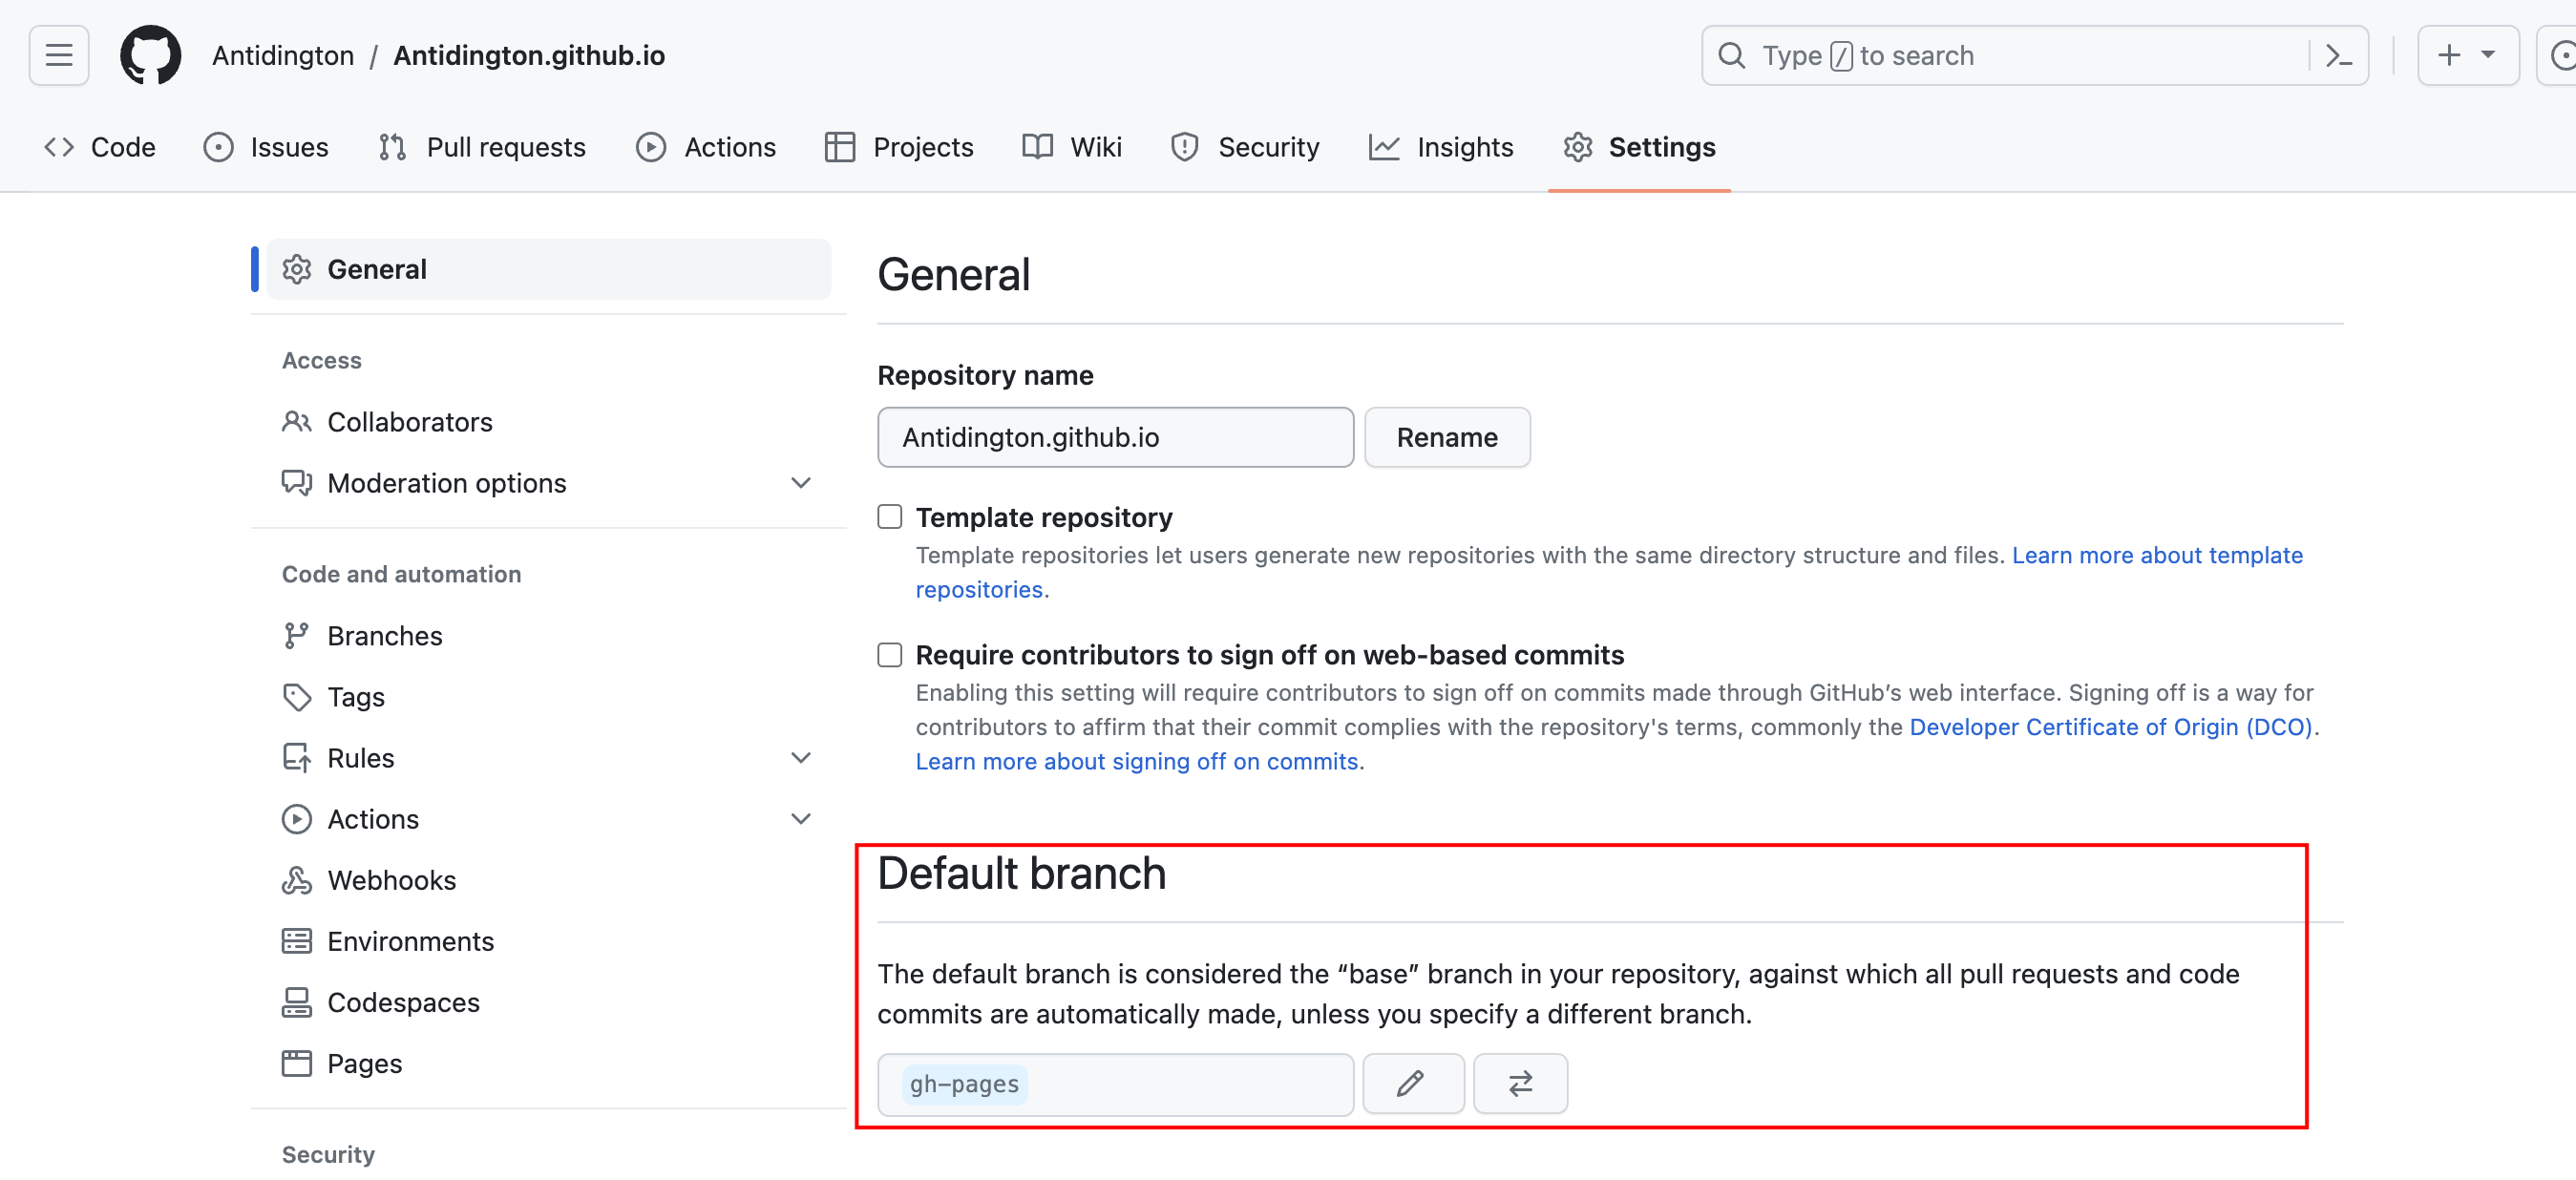The width and height of the screenshot is (2576, 1180).
Task: Click the Collaborators people icon
Action: tap(296, 422)
